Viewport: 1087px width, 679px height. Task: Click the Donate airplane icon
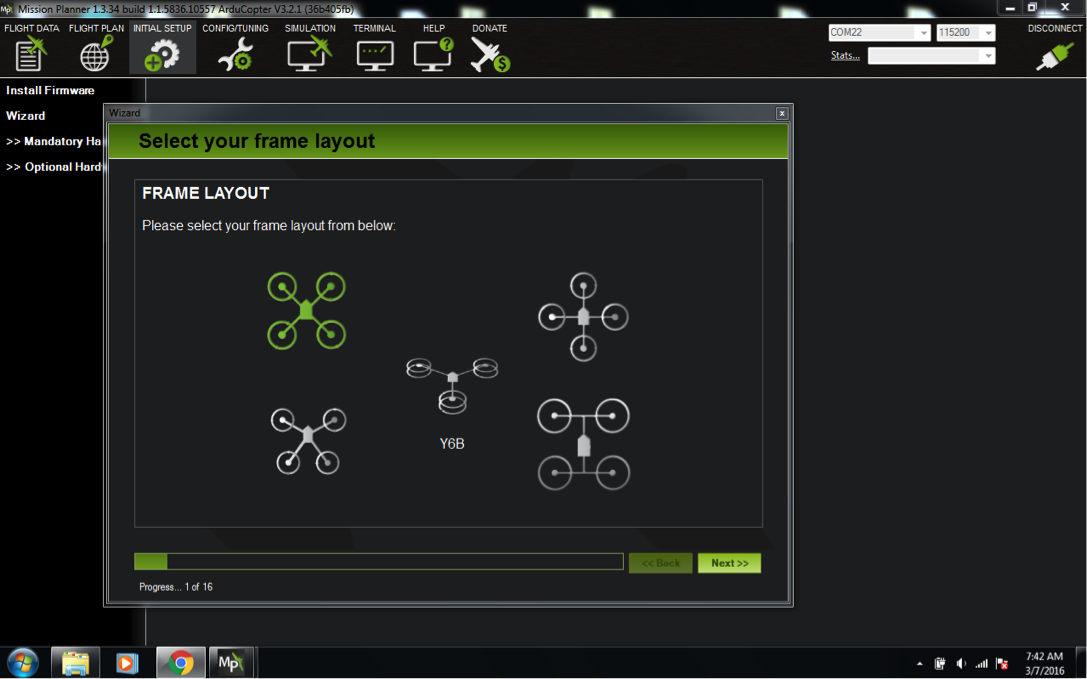(x=490, y=54)
